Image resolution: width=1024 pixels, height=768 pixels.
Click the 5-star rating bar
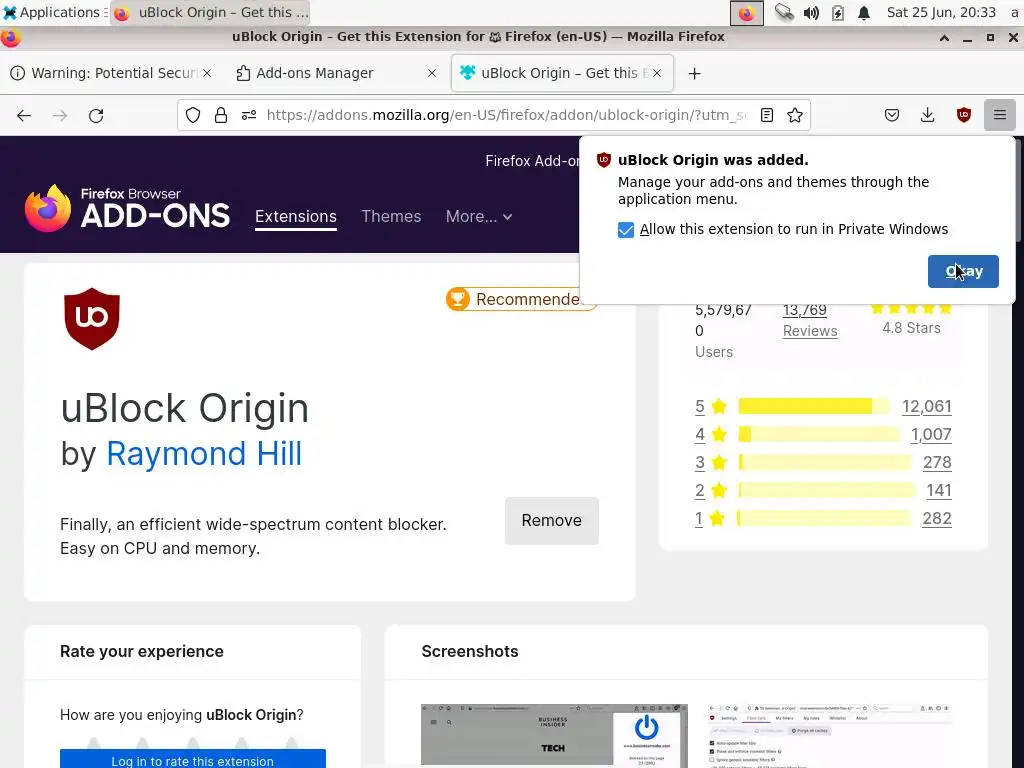click(x=814, y=406)
